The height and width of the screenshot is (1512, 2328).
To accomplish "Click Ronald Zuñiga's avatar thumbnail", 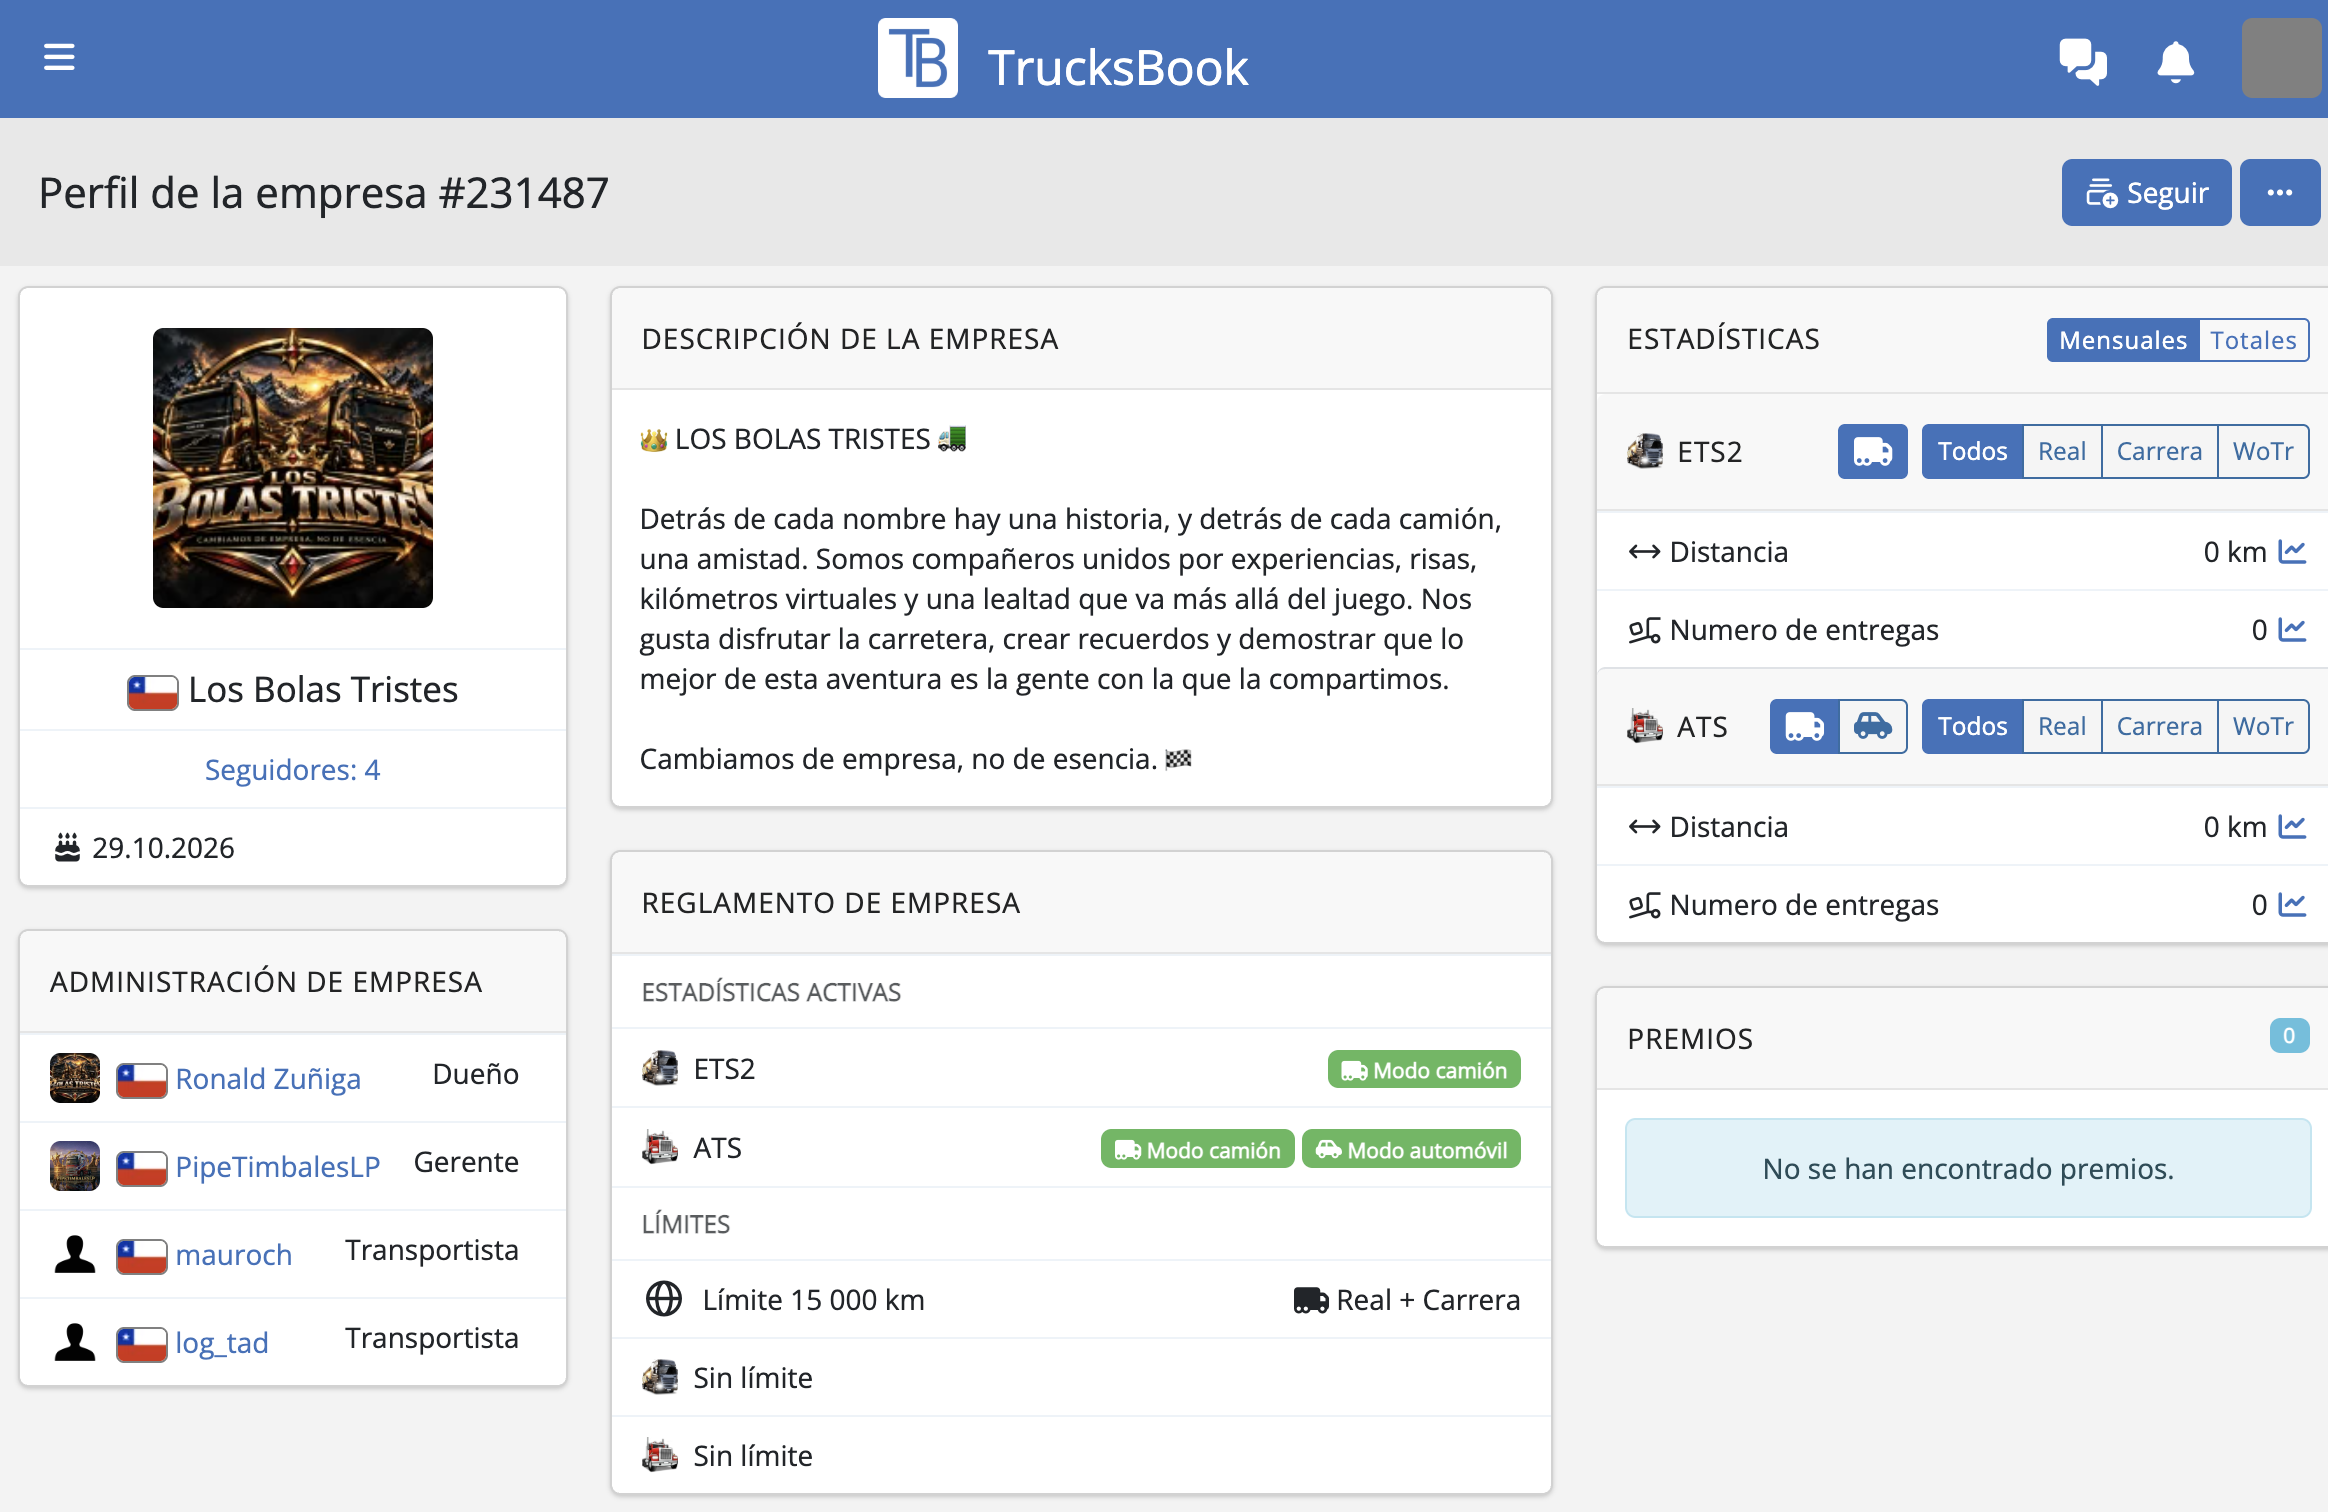I will click(x=75, y=1078).
